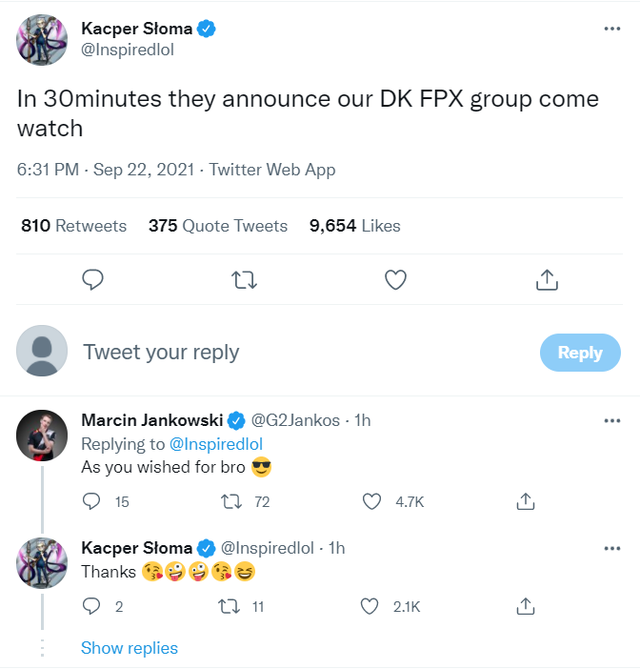This screenshot has height=669, width=640.
Task: Open more options on Marcin Jankowski's reply
Action: 612,420
